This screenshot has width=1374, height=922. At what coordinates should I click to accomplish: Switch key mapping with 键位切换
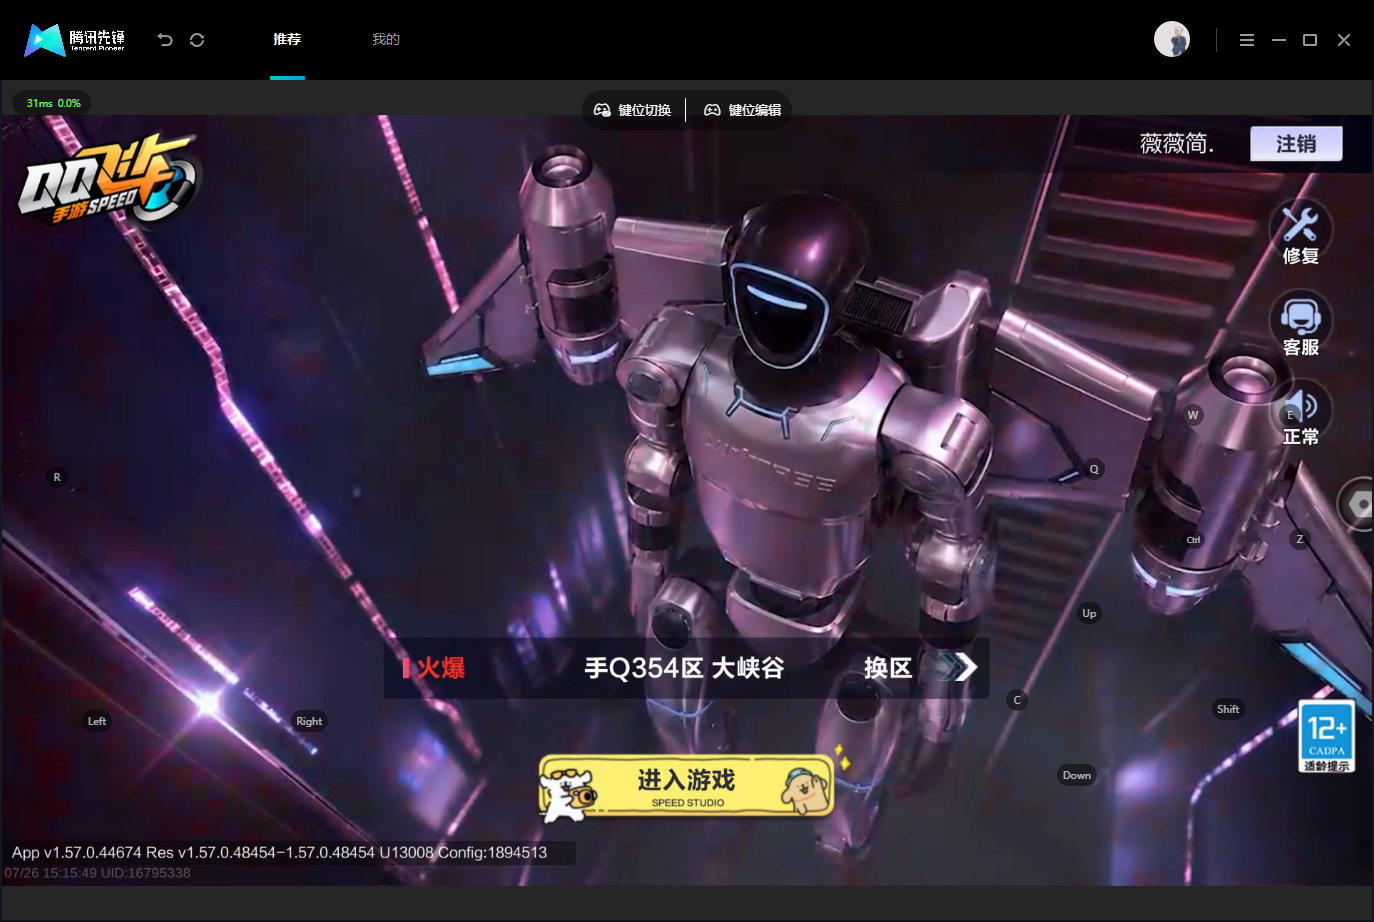[633, 110]
